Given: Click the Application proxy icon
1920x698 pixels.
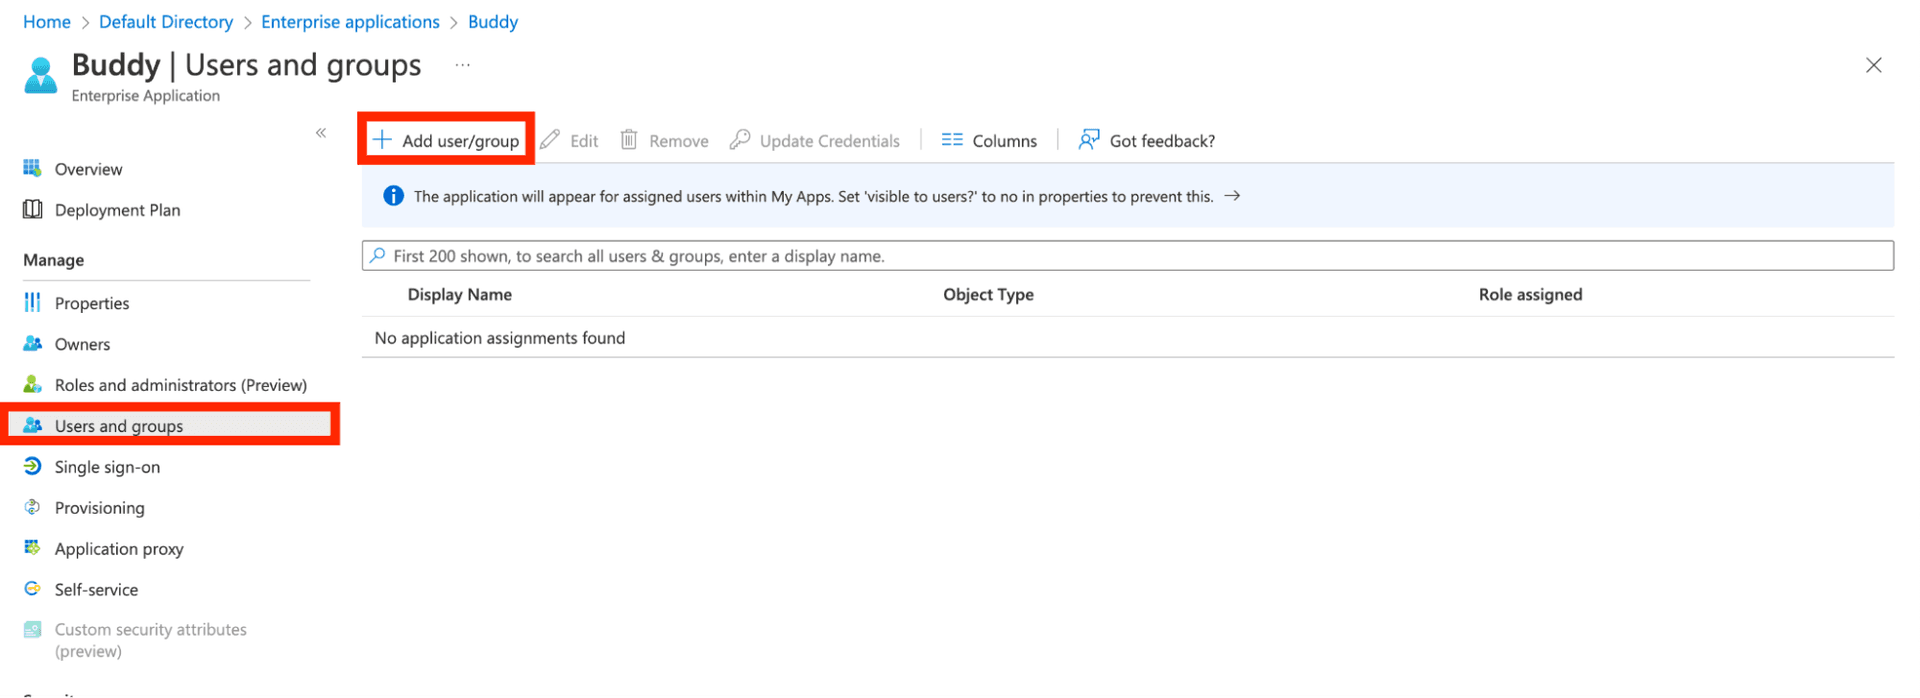Looking at the screenshot, I should 32,548.
